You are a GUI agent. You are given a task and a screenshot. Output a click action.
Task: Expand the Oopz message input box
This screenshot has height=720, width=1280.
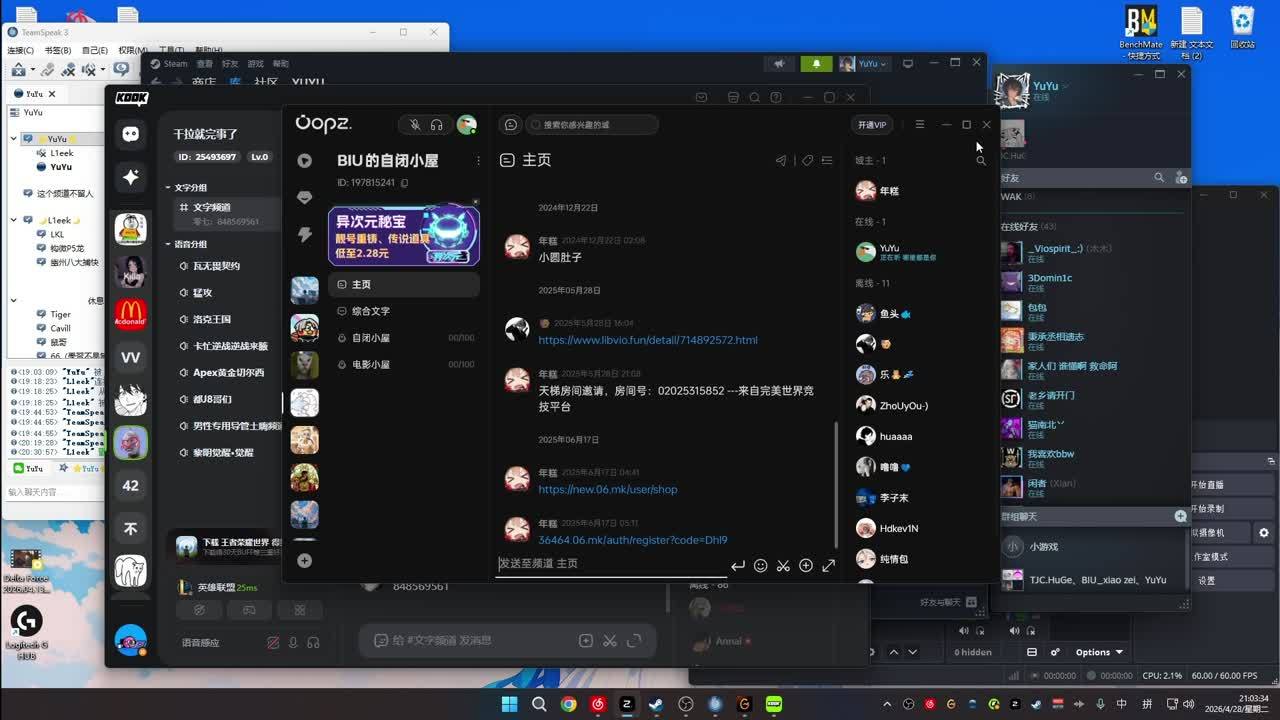(x=829, y=566)
